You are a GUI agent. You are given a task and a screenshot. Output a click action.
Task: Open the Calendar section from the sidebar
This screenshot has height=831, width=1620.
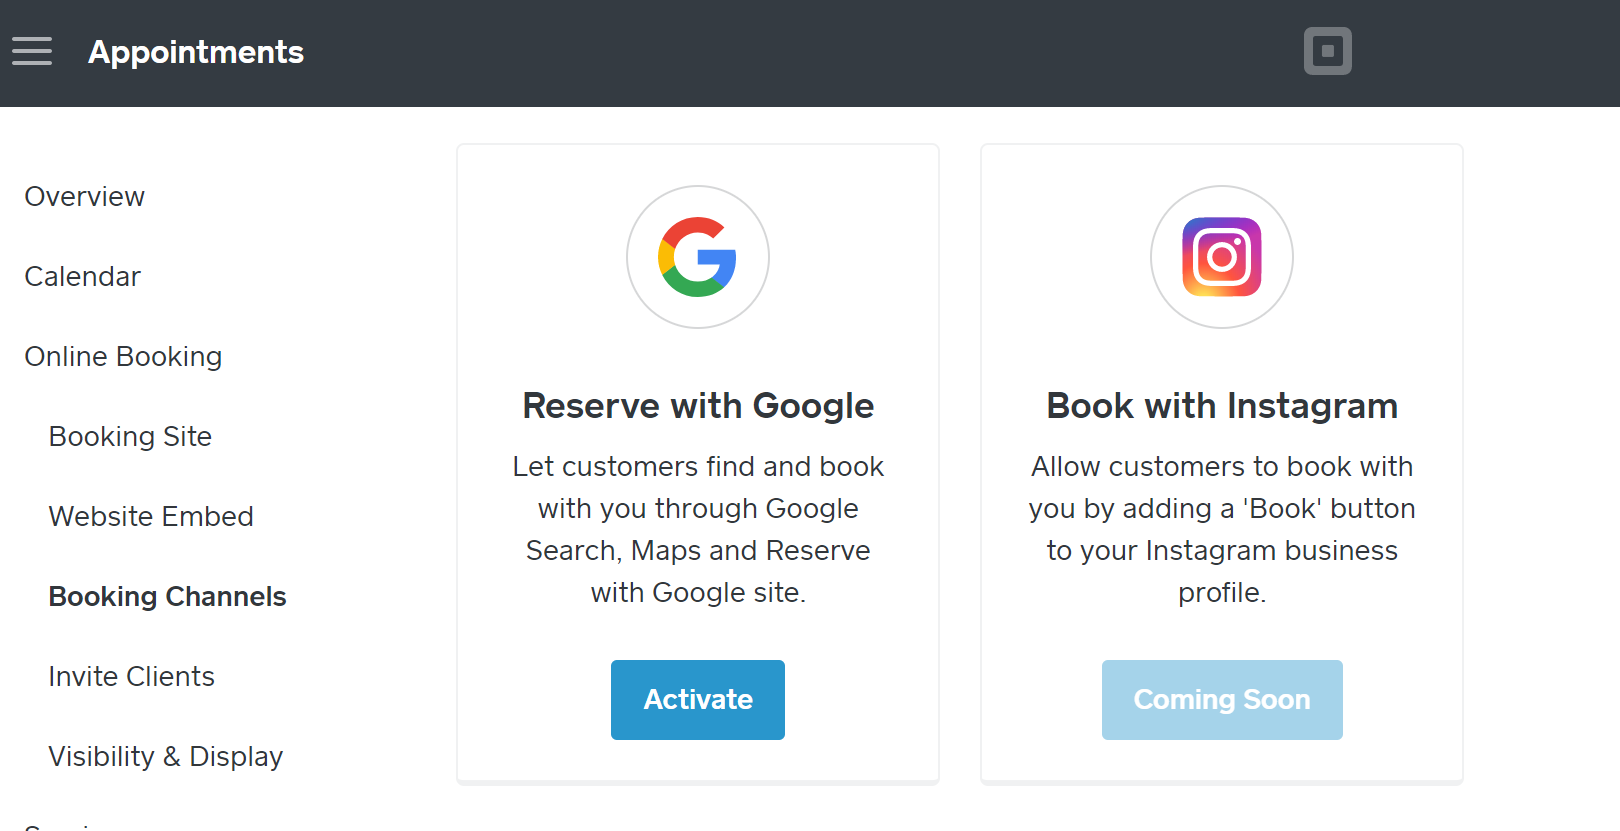(82, 277)
